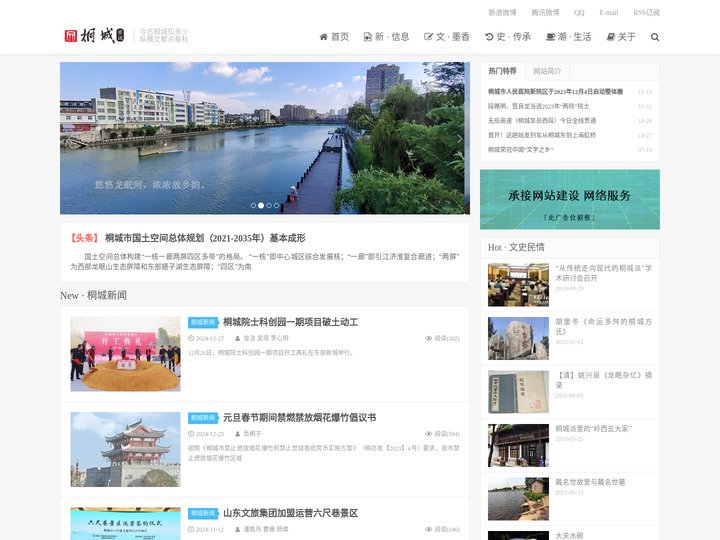The image size is (720, 540).
Task: Open 桐城院士科创园一期项目破土动工 title
Action: point(290,322)
